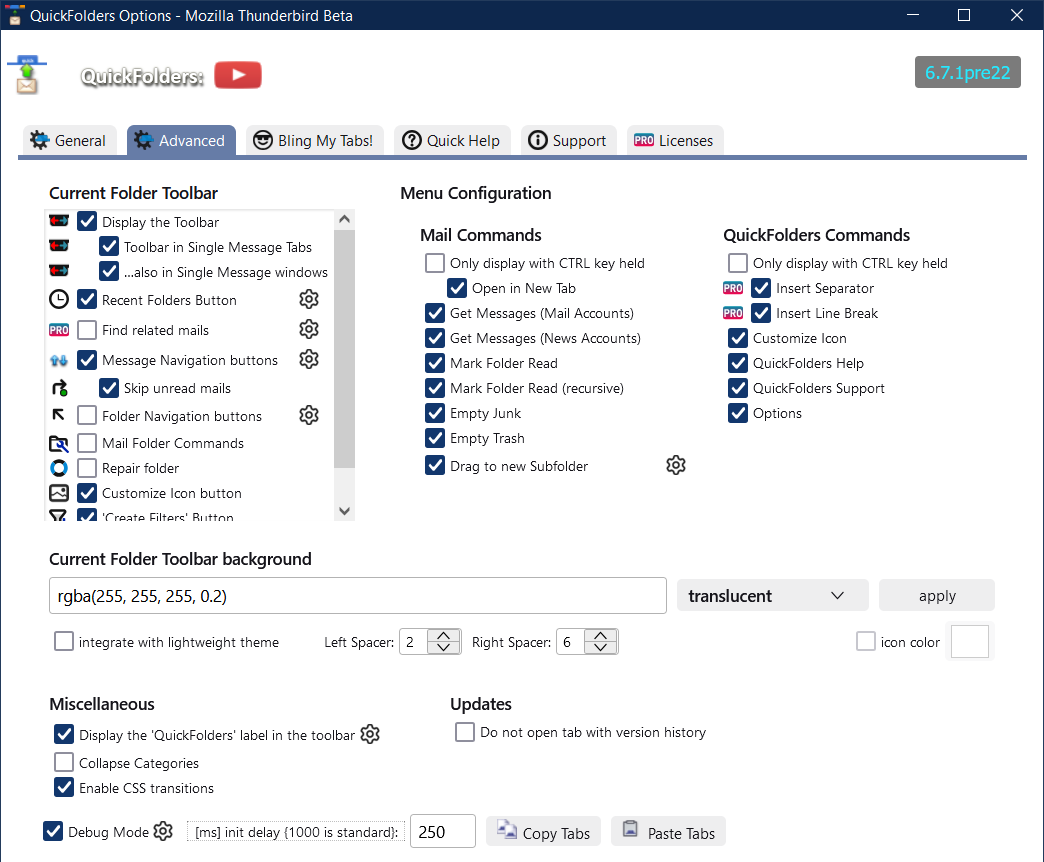Click the YouTube video icon beside QuickFolders

click(238, 75)
